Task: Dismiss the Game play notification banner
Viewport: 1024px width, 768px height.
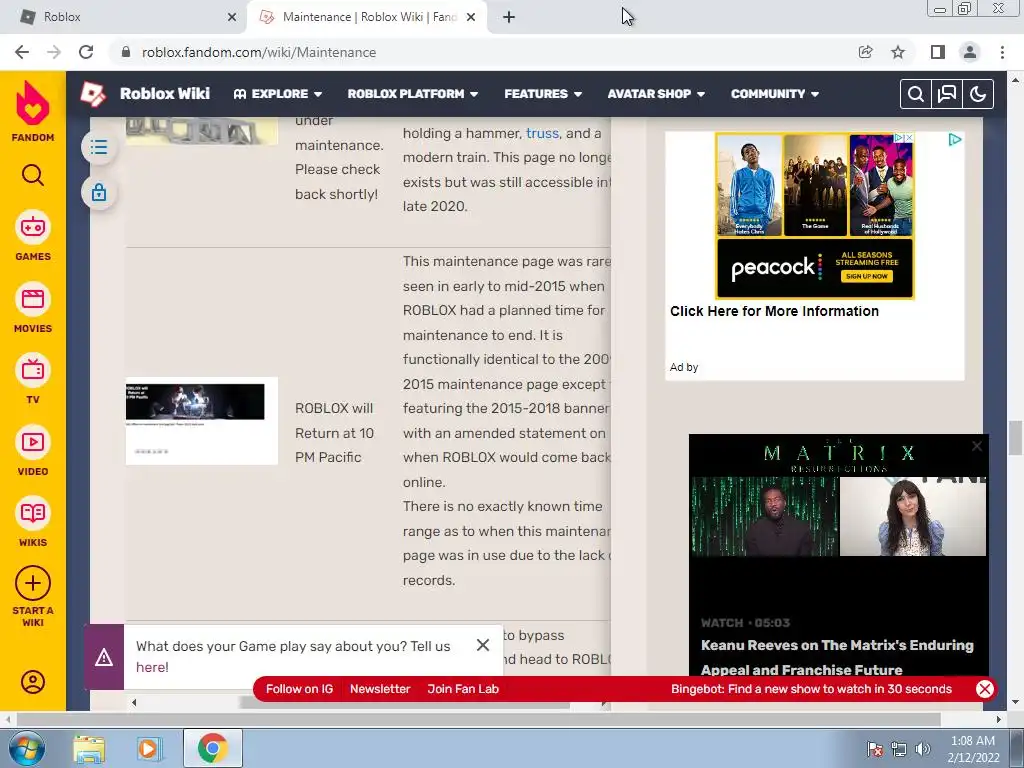Action: [483, 645]
